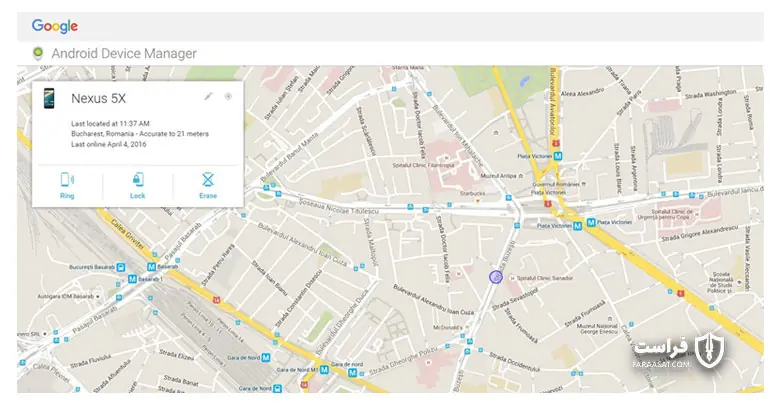Rename the device with the pencil icon
The width and height of the screenshot is (780, 405).
coord(208,96)
